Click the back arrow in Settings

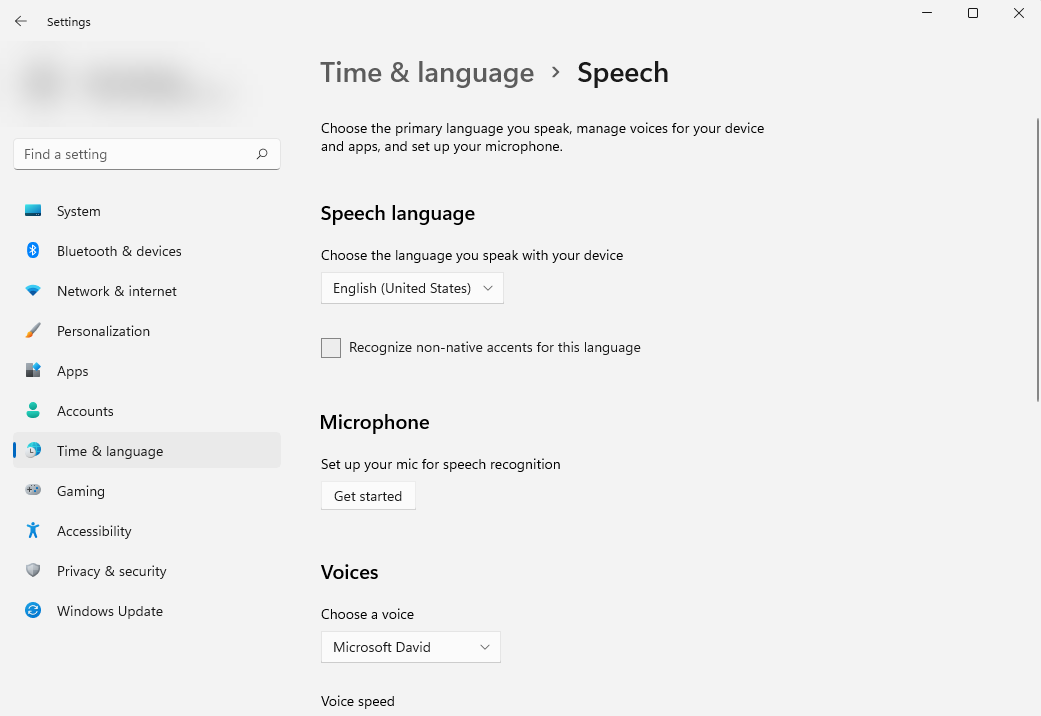[21, 21]
